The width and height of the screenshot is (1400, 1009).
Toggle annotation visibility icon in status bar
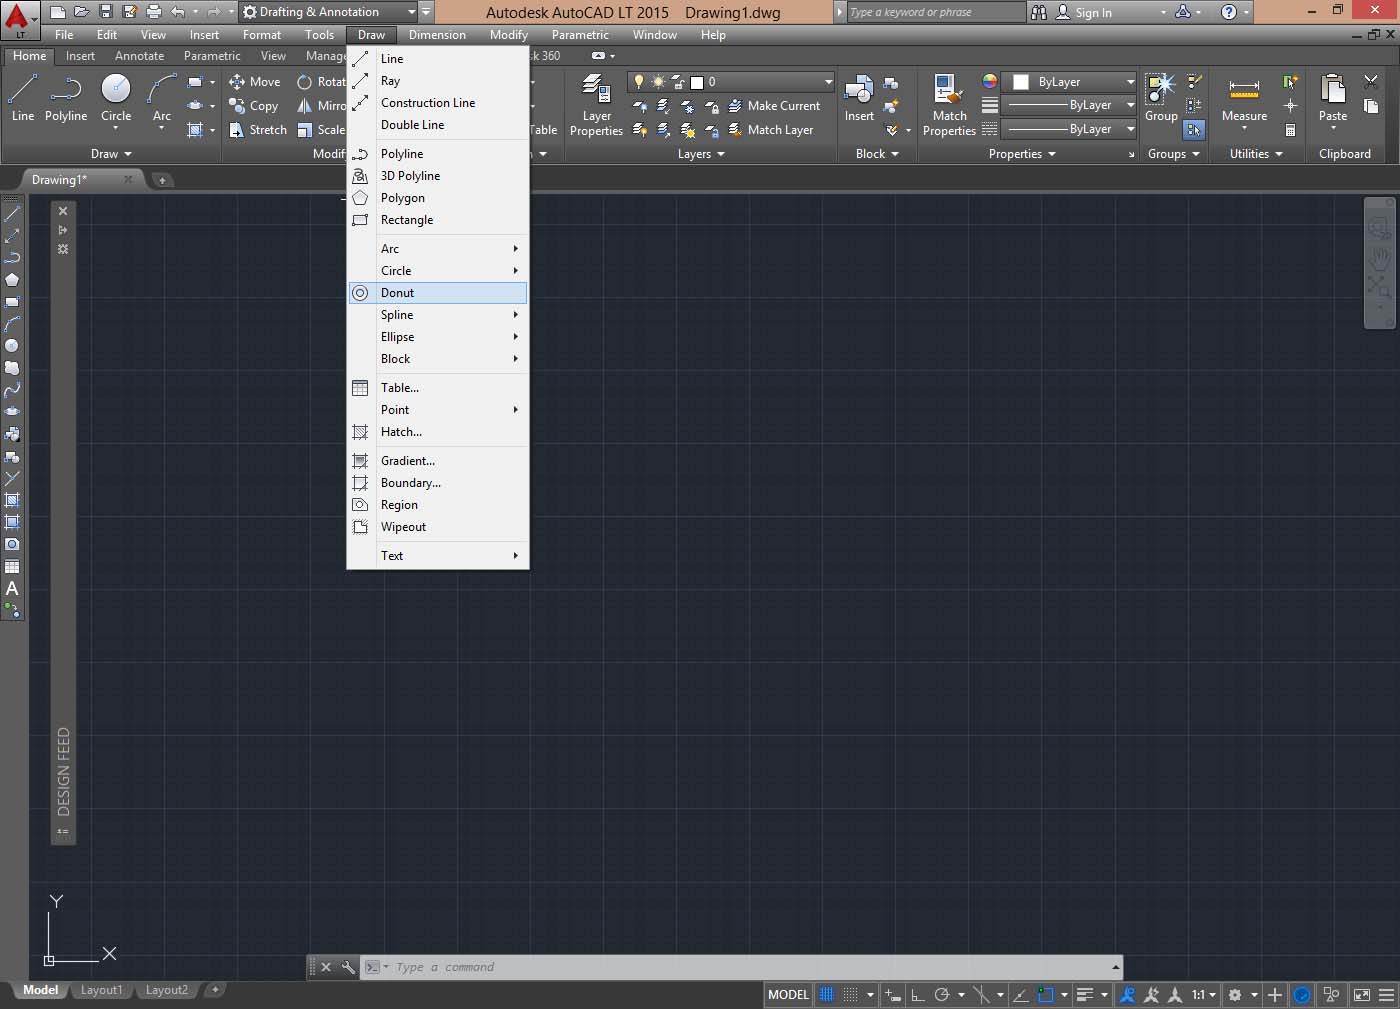pos(1127,995)
